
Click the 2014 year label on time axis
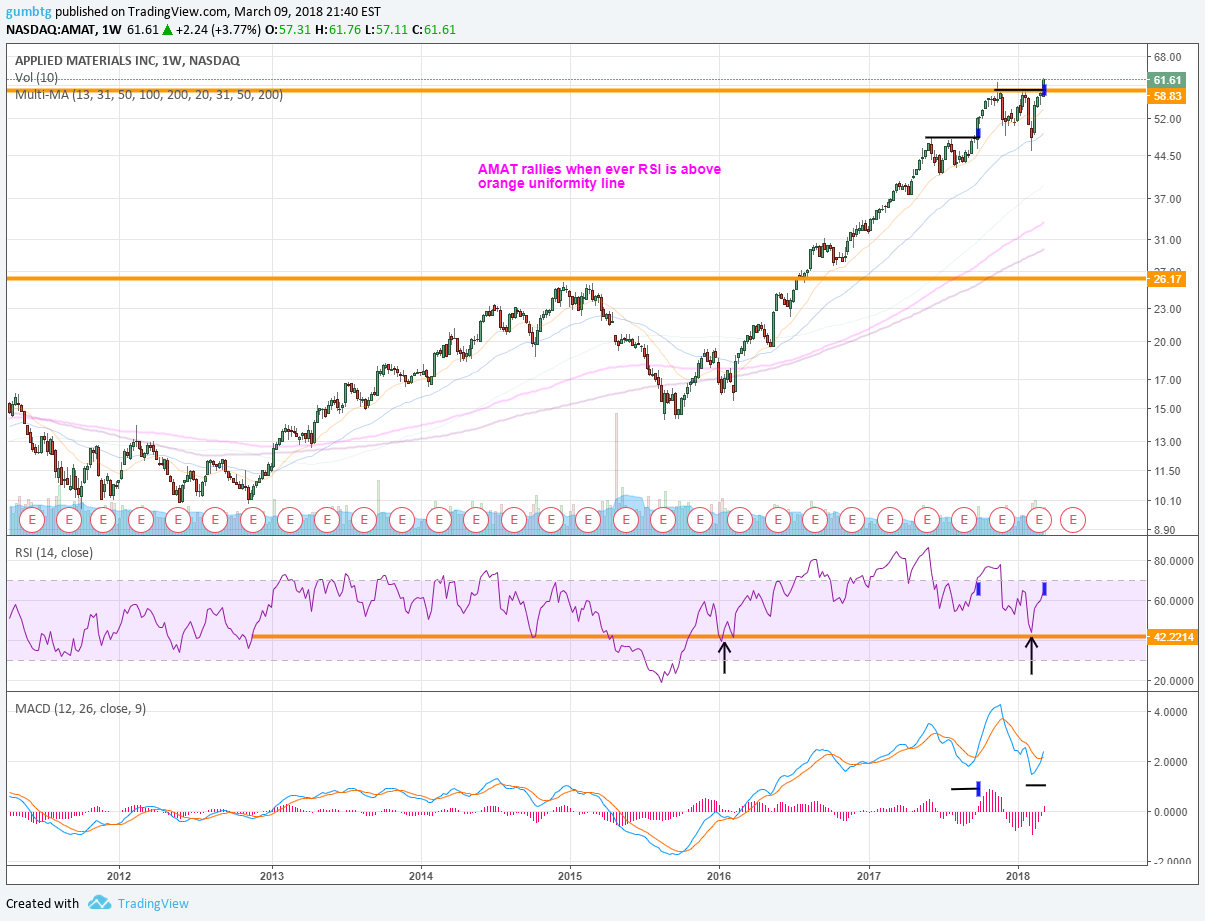422,877
